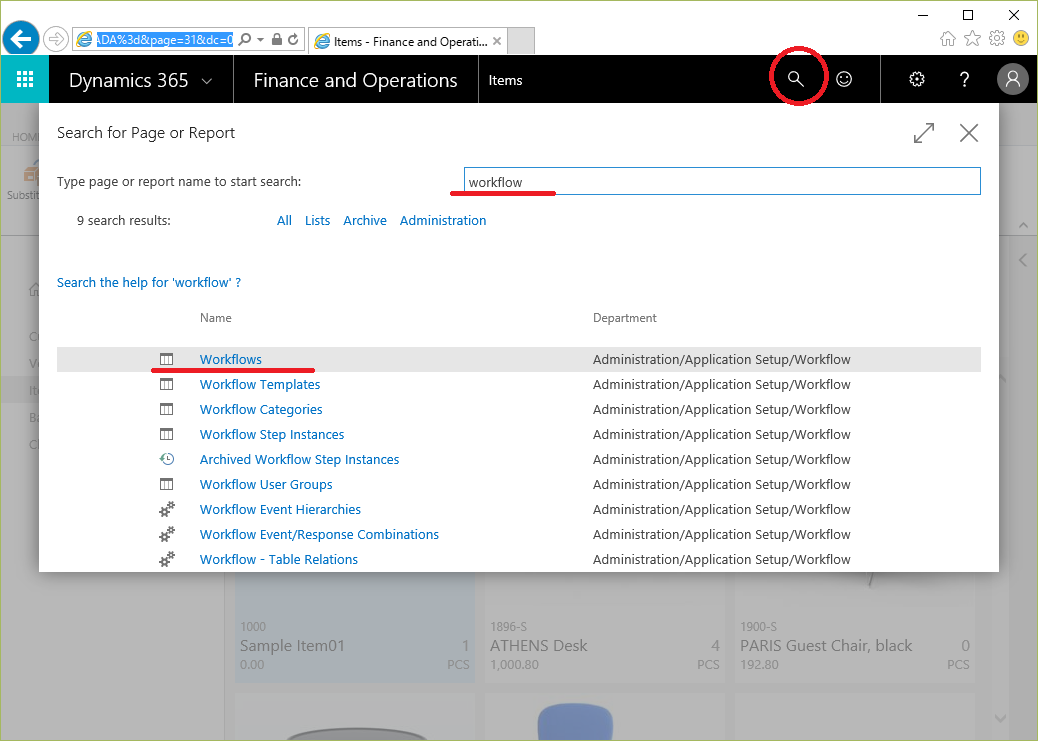The height and width of the screenshot is (741, 1038).
Task: Open the address bar search dropdown arrow
Action: tap(260, 40)
